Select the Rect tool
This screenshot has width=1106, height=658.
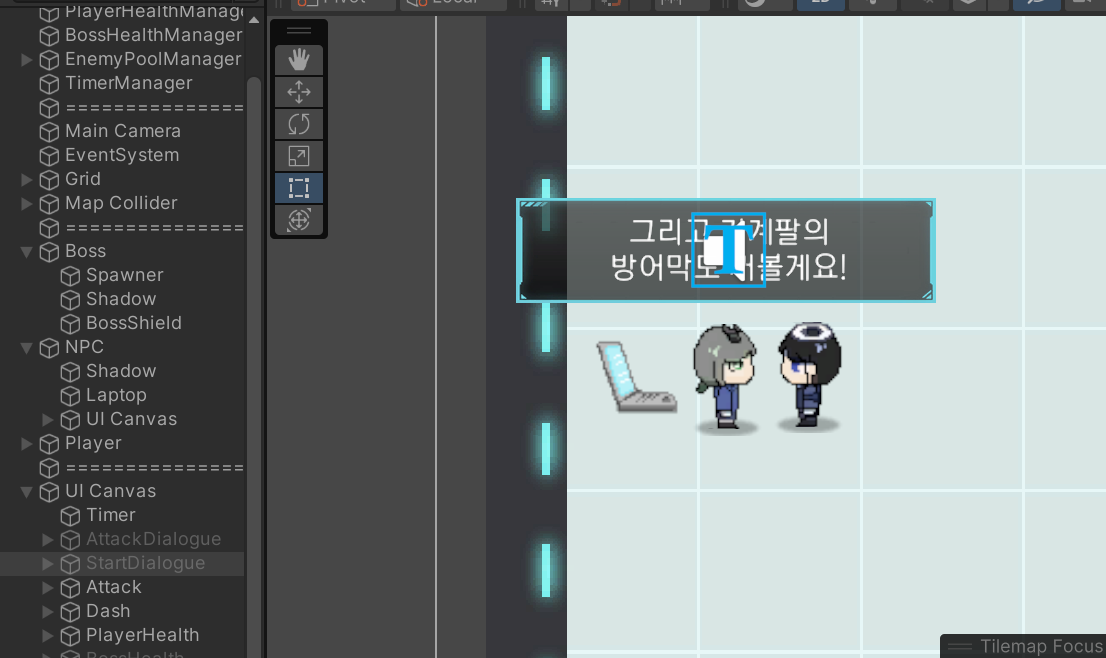click(x=298, y=188)
